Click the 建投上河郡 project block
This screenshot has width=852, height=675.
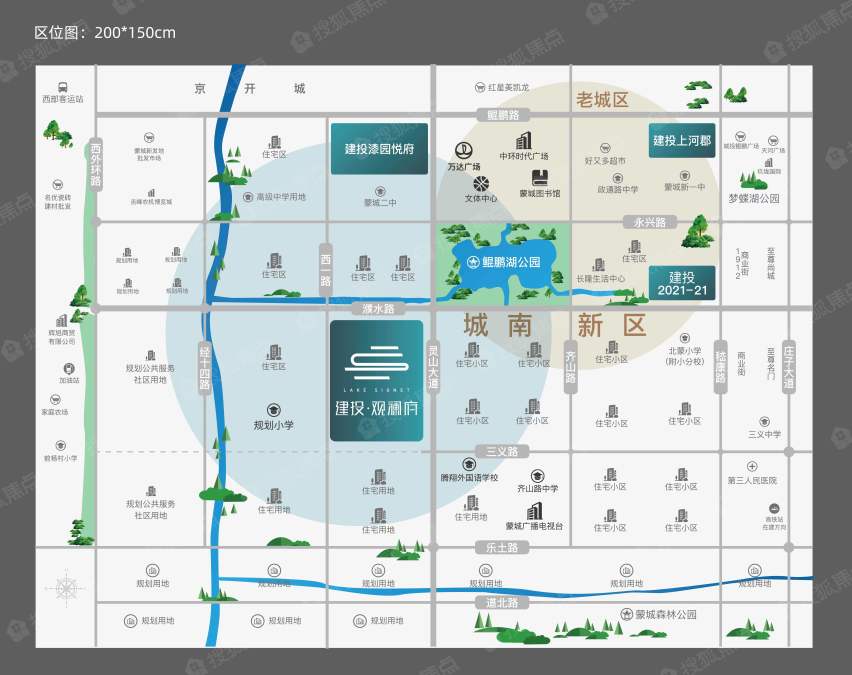[x=682, y=141]
